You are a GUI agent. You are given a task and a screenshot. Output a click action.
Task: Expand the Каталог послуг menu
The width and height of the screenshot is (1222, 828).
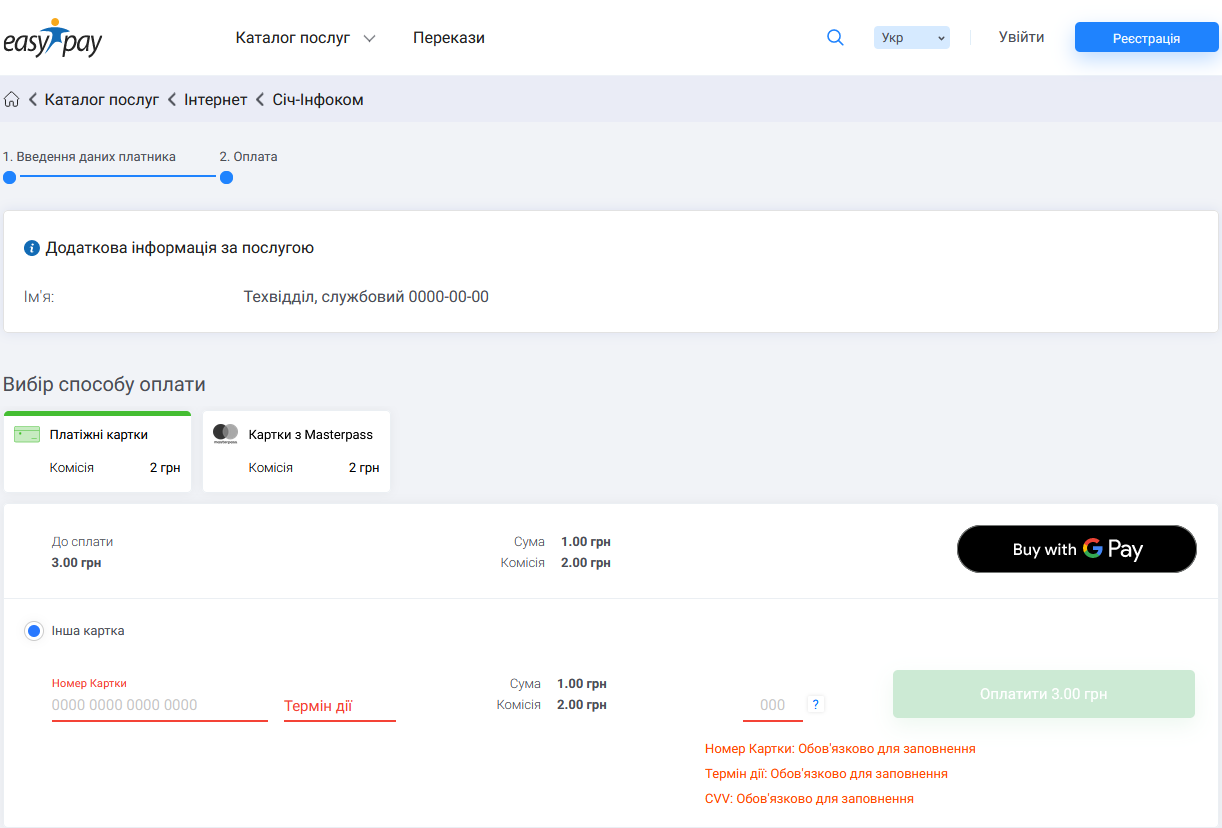pyautogui.click(x=305, y=38)
